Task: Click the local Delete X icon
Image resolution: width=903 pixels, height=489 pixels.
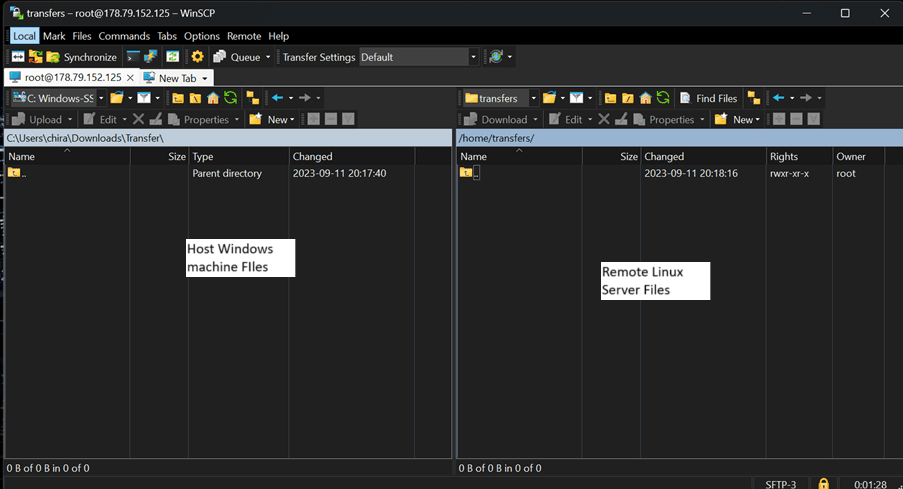Action: pyautogui.click(x=138, y=119)
